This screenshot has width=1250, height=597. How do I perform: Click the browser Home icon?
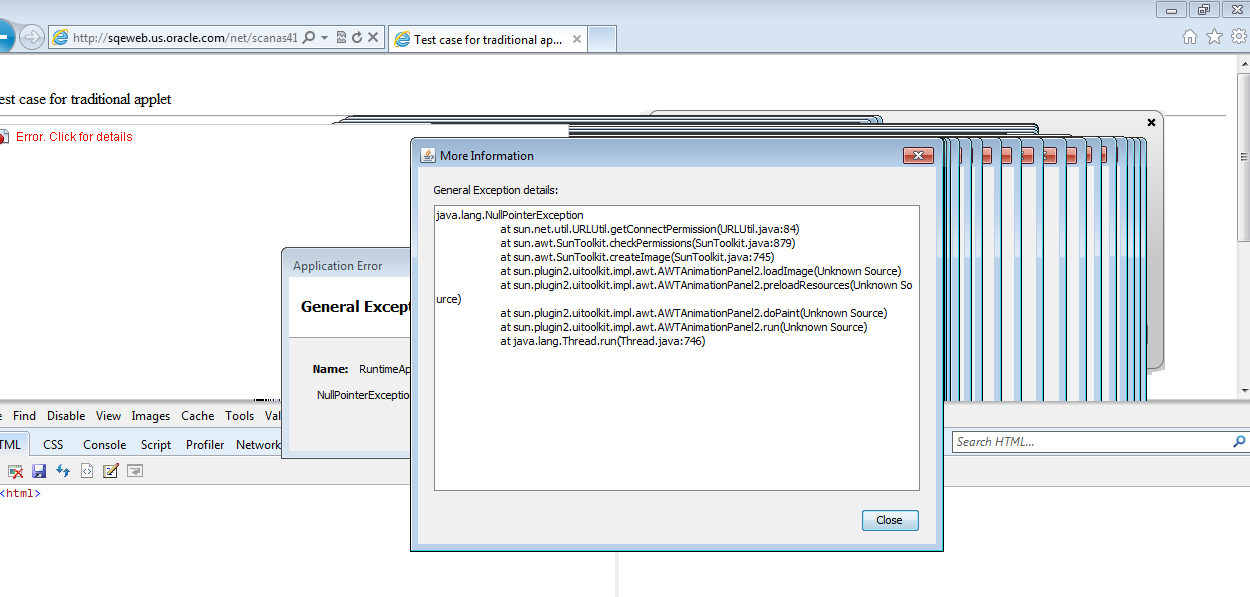[1190, 37]
